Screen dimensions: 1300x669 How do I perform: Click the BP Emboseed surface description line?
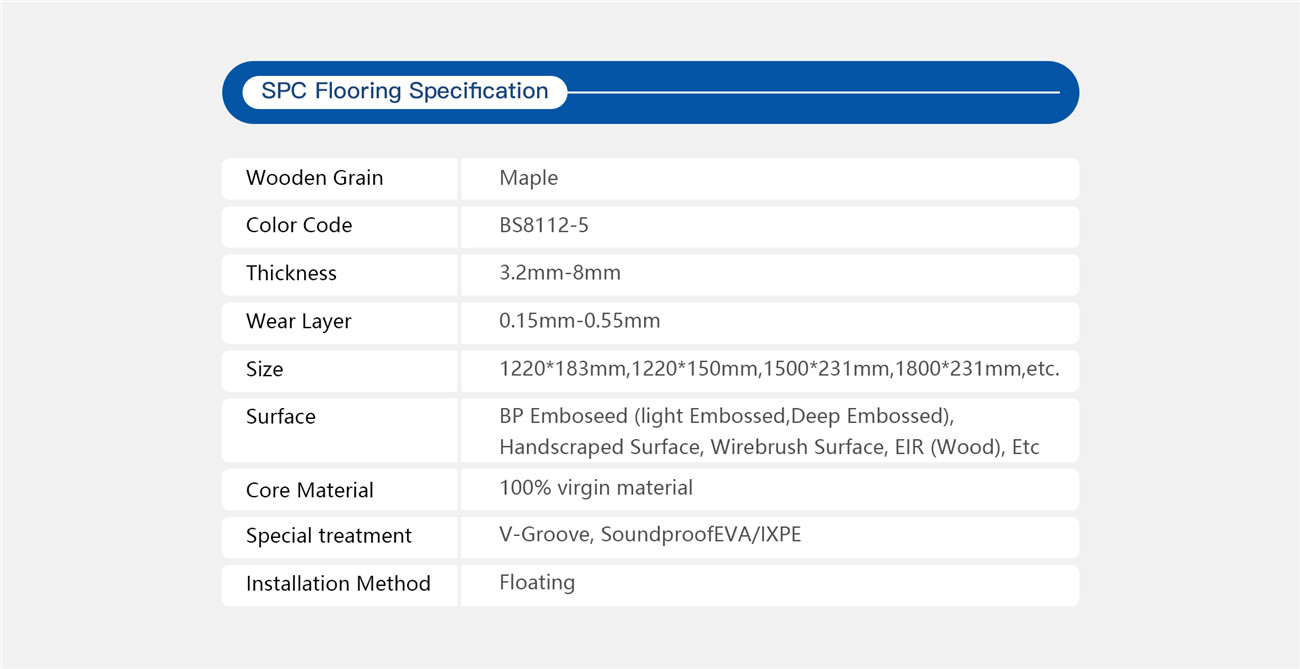(733, 416)
